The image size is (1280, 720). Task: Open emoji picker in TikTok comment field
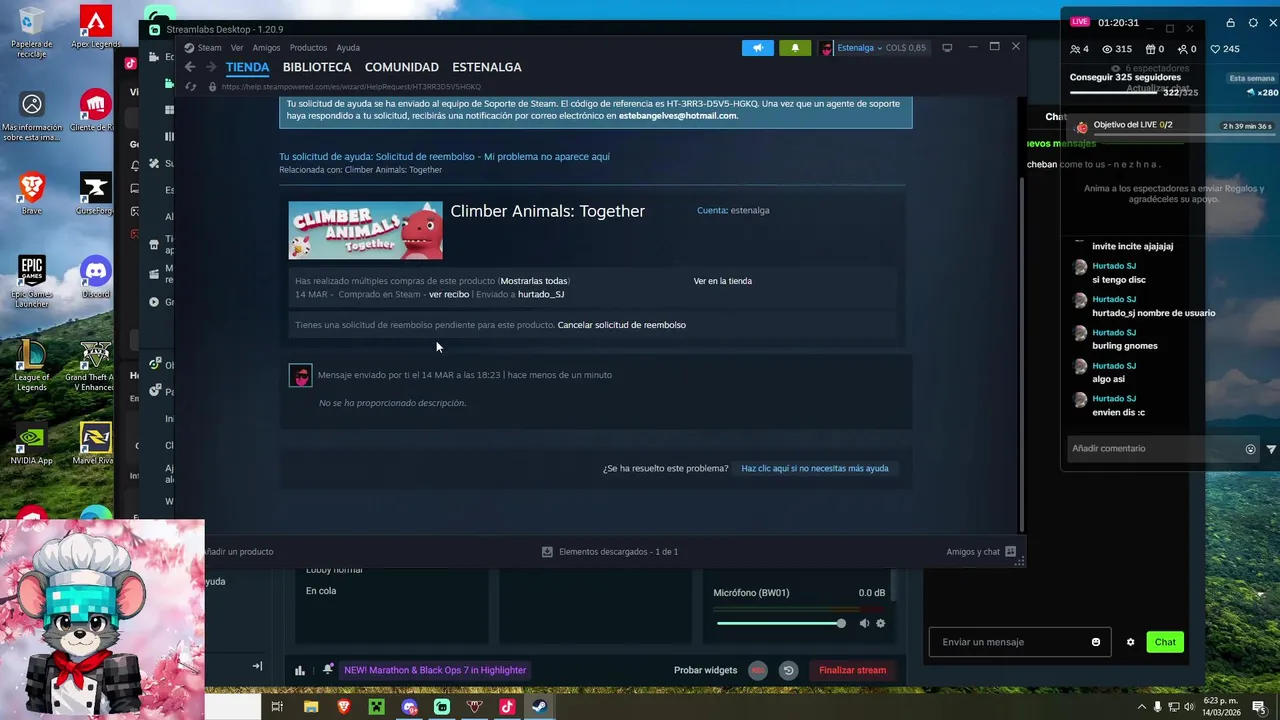pos(1250,449)
